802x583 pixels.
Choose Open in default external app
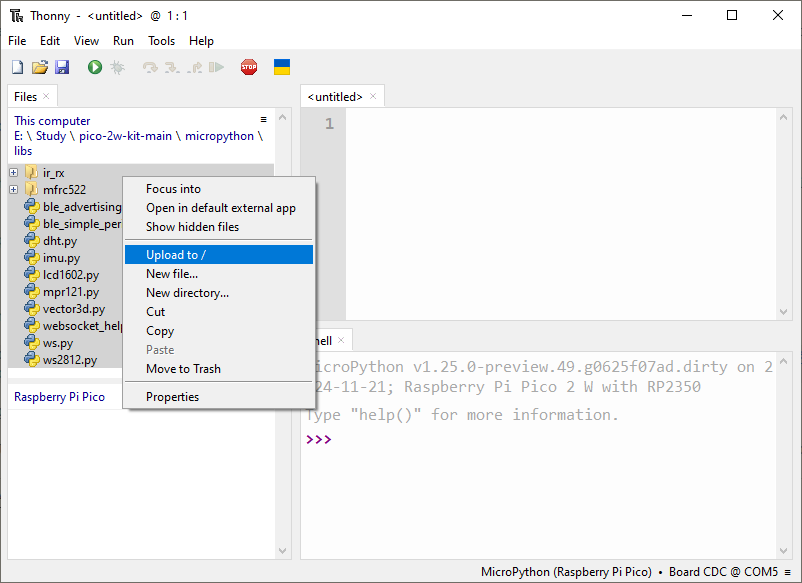pos(219,208)
